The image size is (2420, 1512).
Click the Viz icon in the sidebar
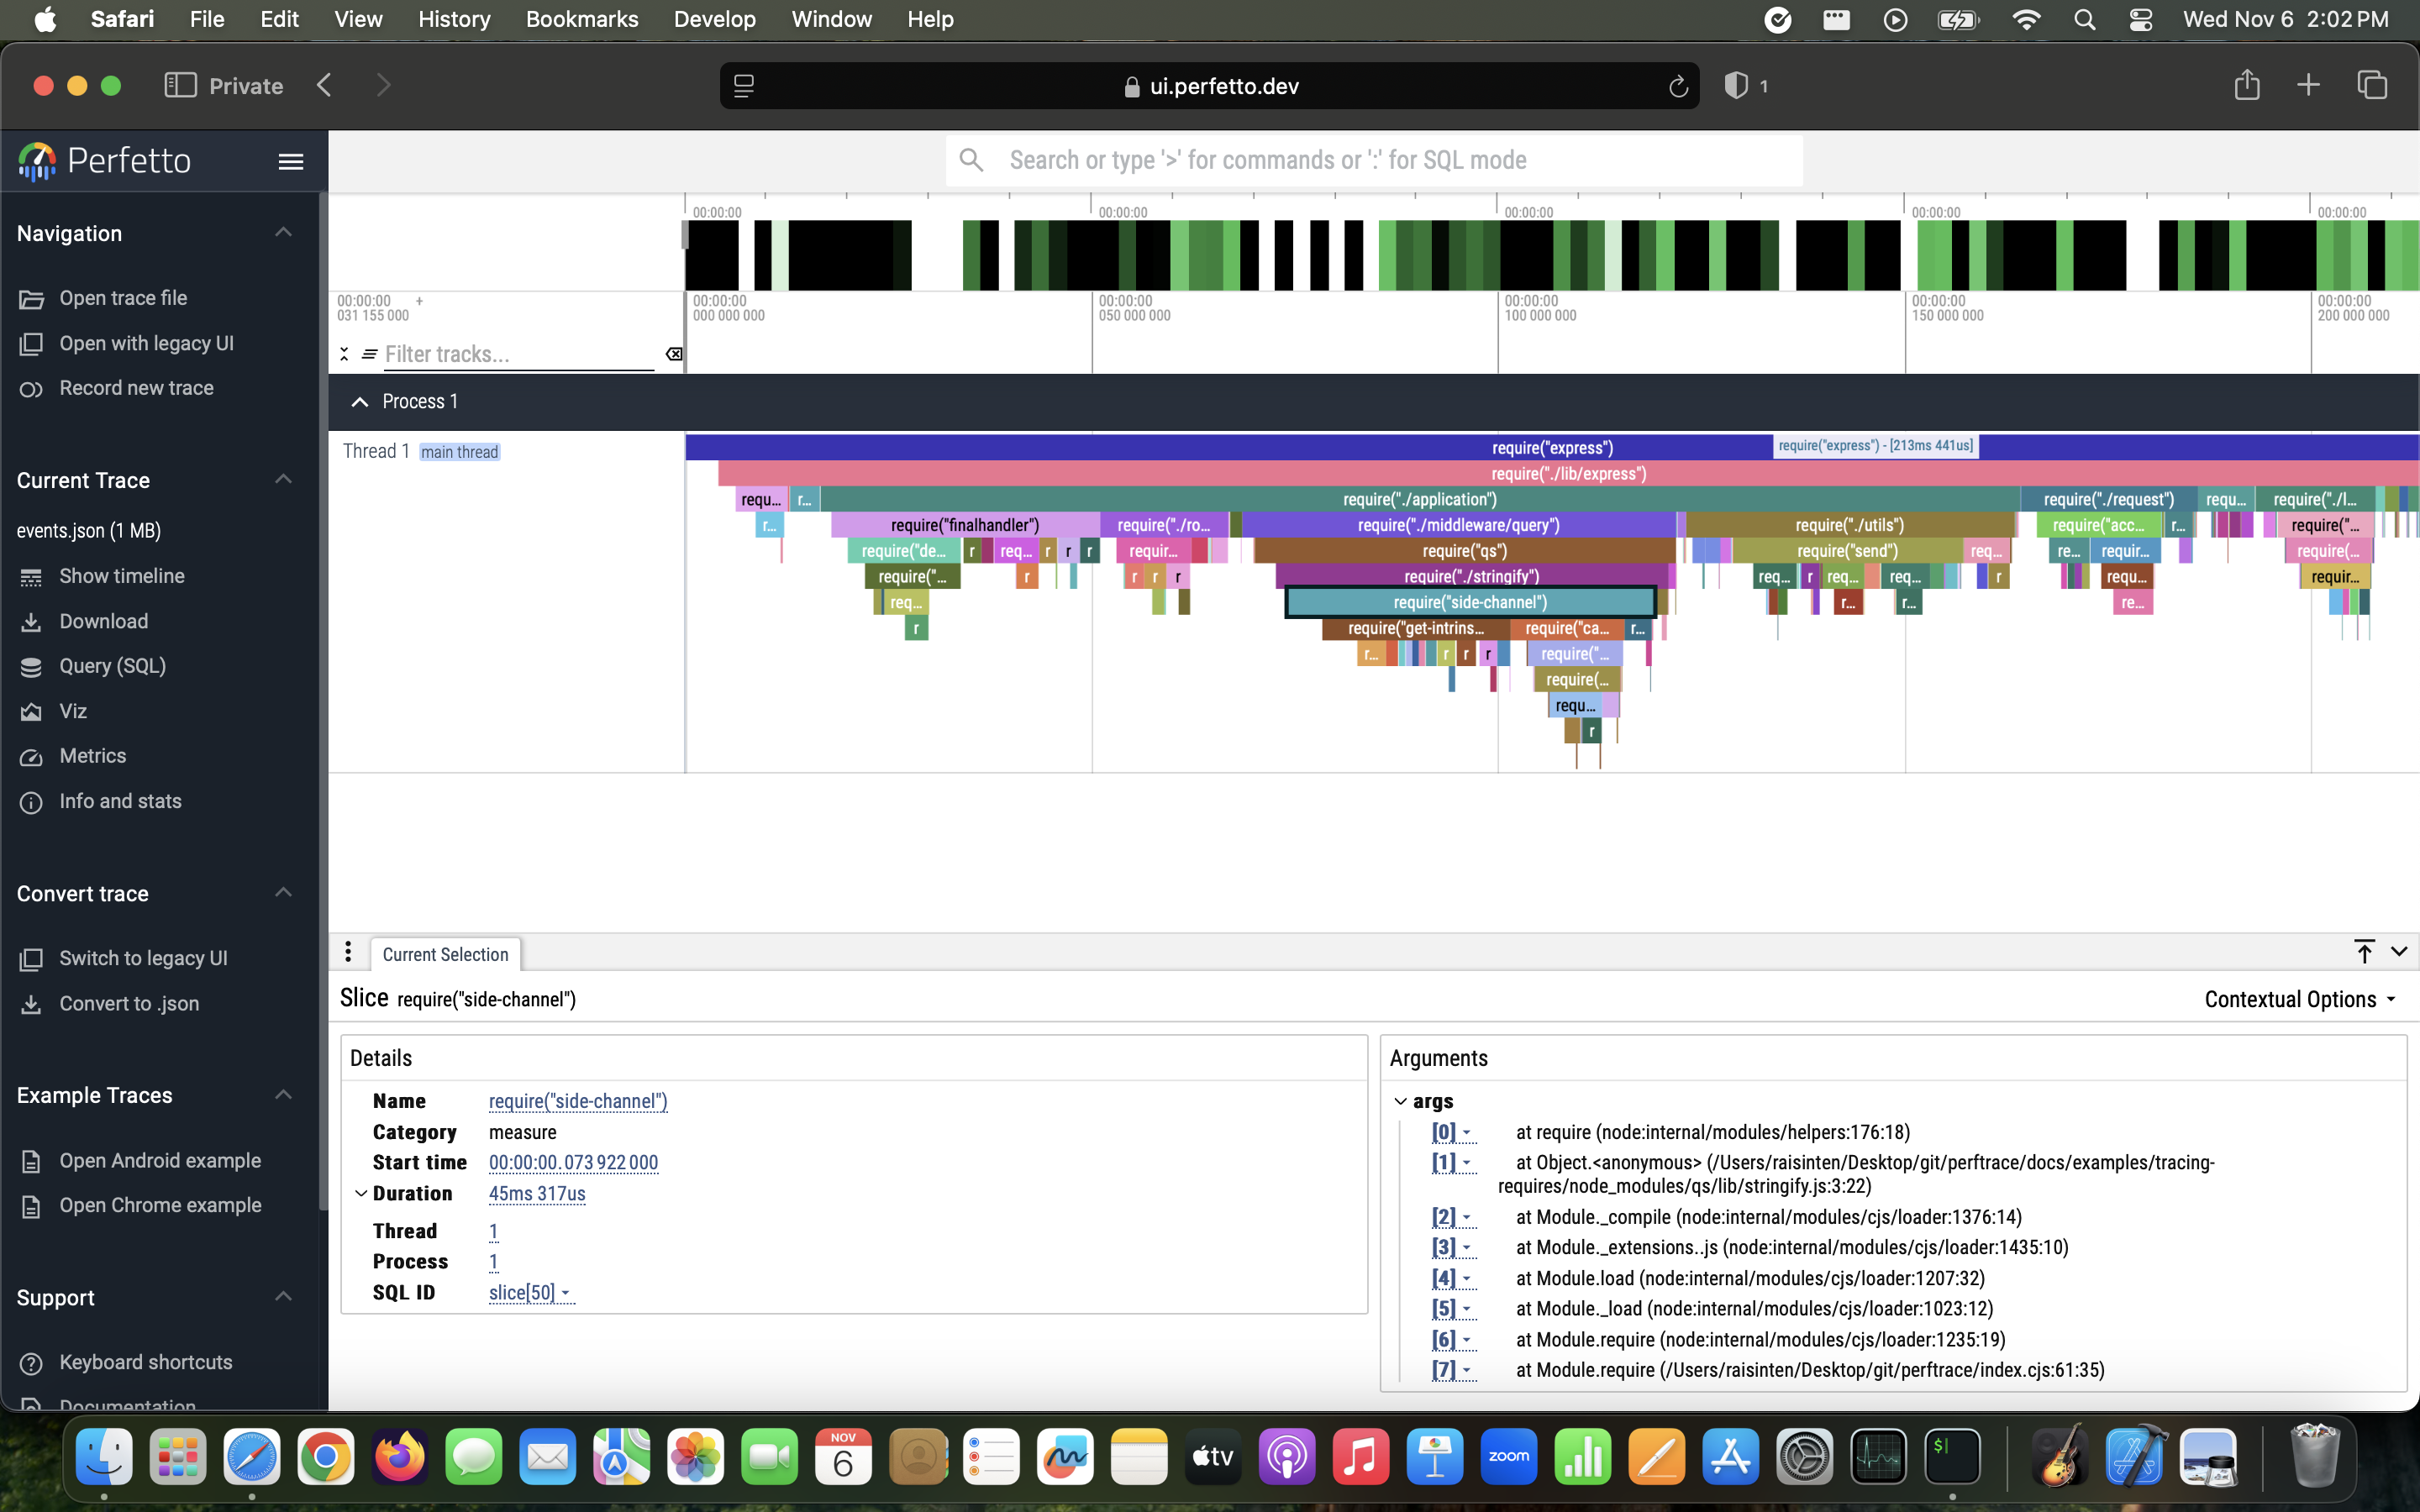pyautogui.click(x=31, y=712)
